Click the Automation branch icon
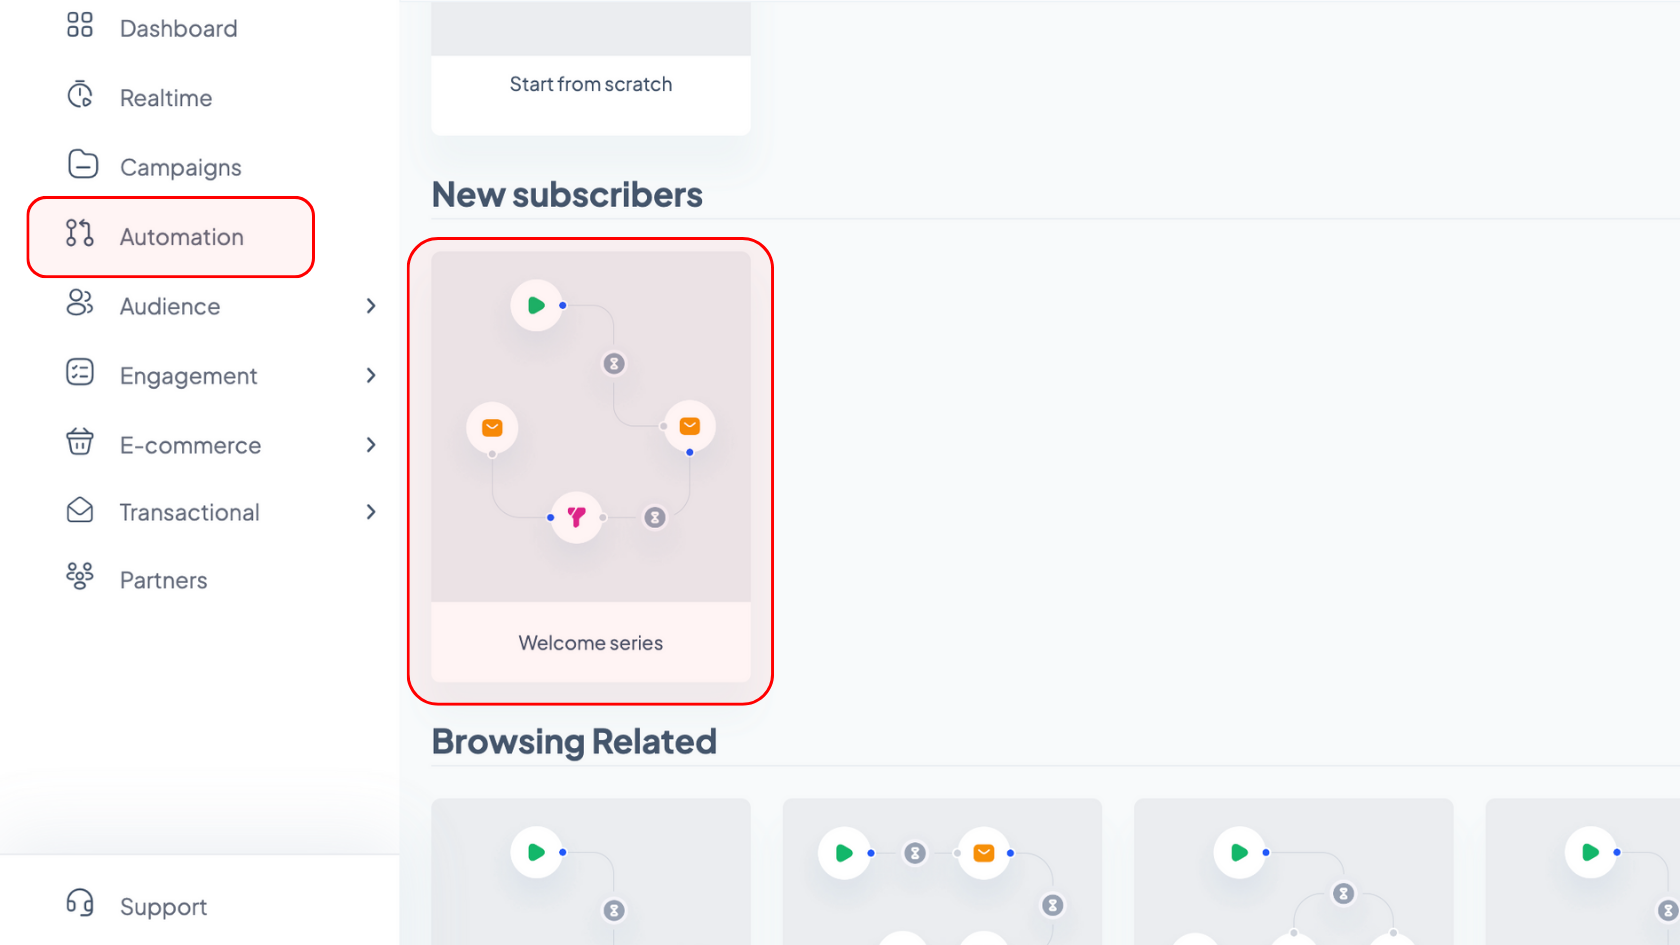This screenshot has height=945, width=1680. (x=80, y=233)
